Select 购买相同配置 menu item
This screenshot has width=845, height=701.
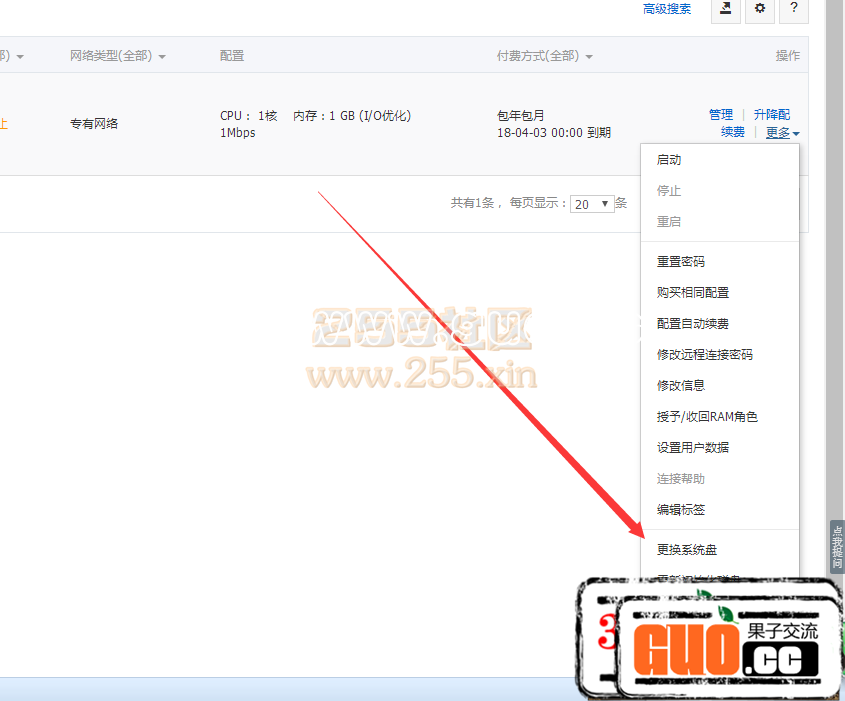click(x=693, y=293)
